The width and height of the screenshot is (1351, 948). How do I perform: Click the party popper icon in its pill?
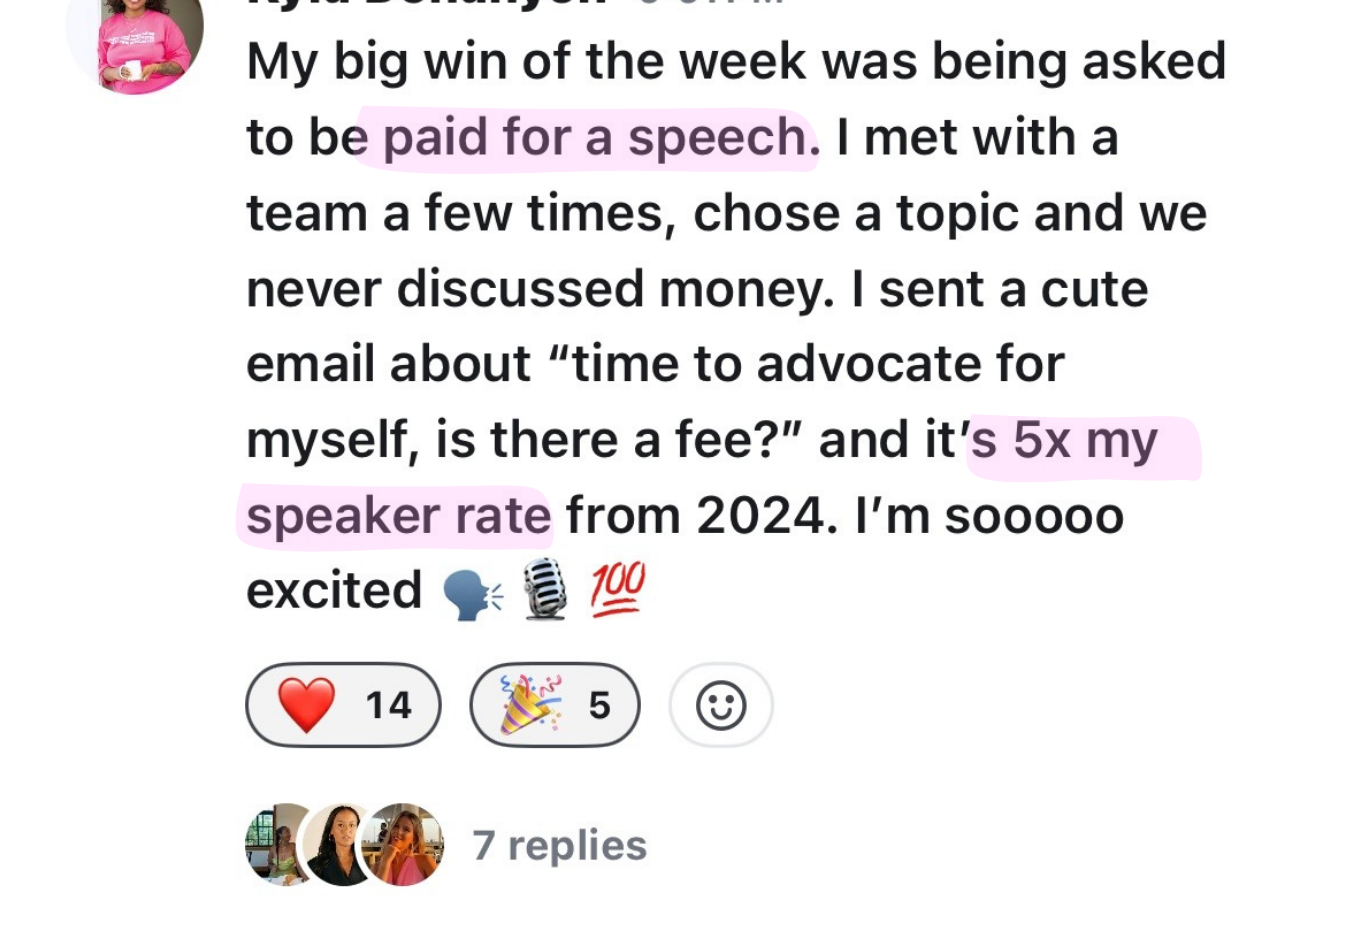pos(530,705)
